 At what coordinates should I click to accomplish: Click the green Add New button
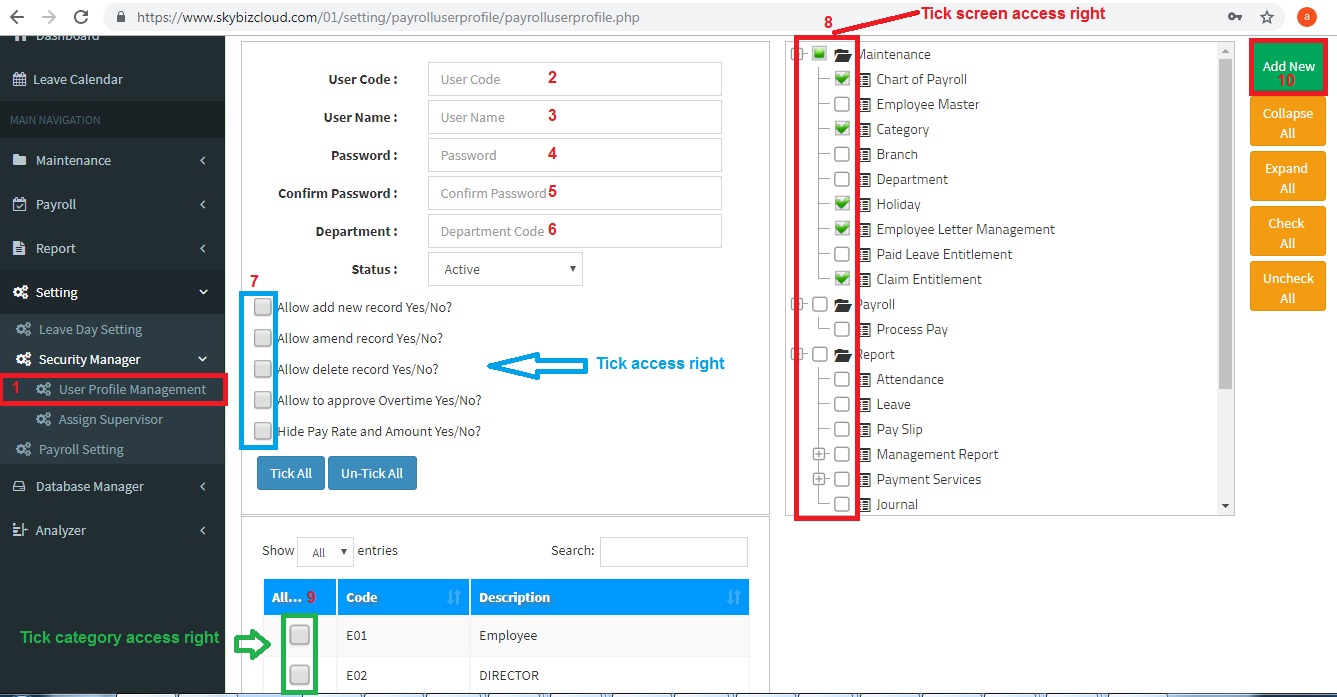click(1288, 67)
